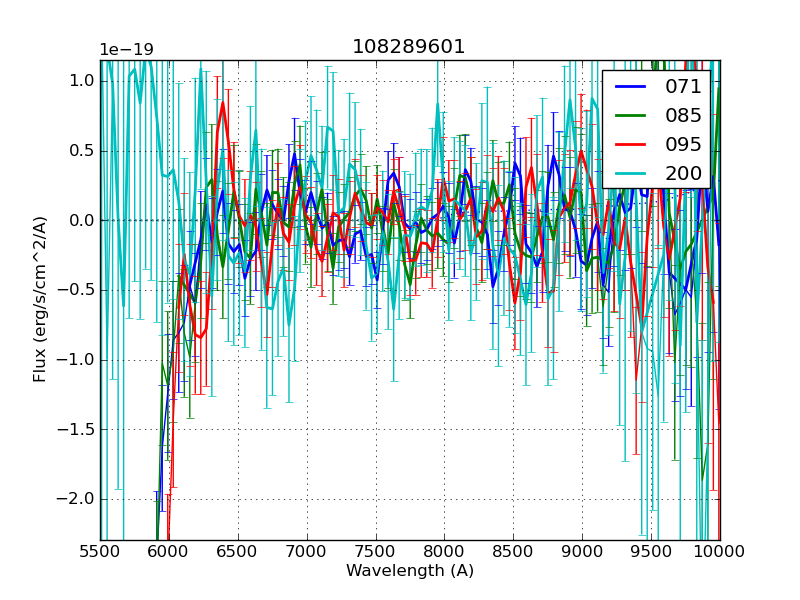Click the Flux (erg/s/cm^2/A) axis label
The width and height of the screenshot is (800, 600).
click(x=40, y=299)
